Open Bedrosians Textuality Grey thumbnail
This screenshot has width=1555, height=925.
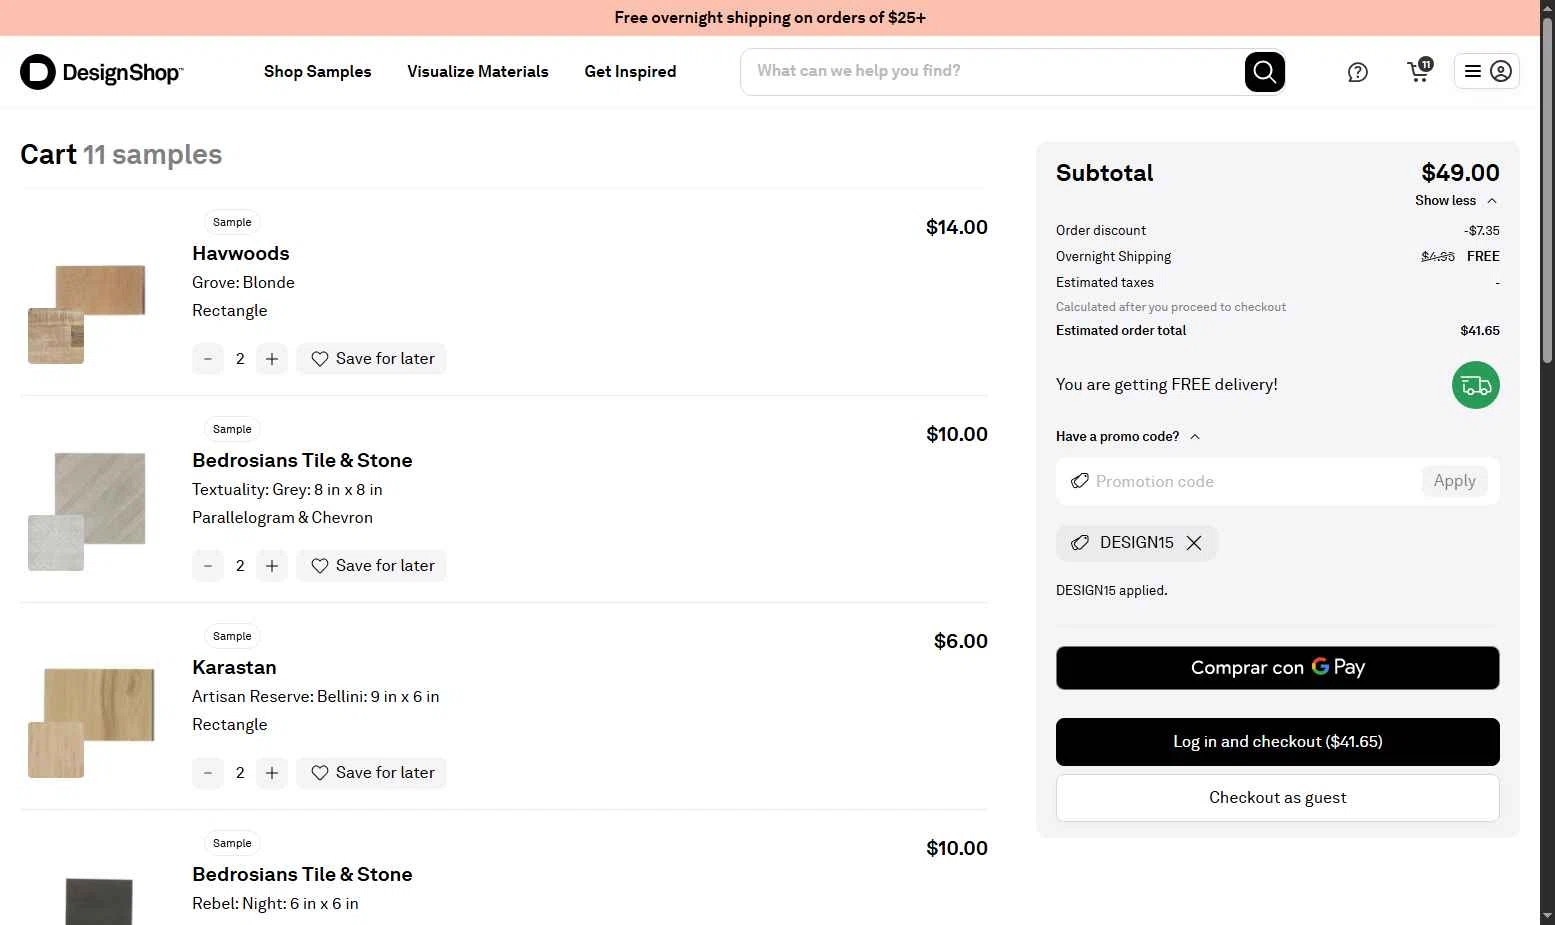click(x=88, y=511)
